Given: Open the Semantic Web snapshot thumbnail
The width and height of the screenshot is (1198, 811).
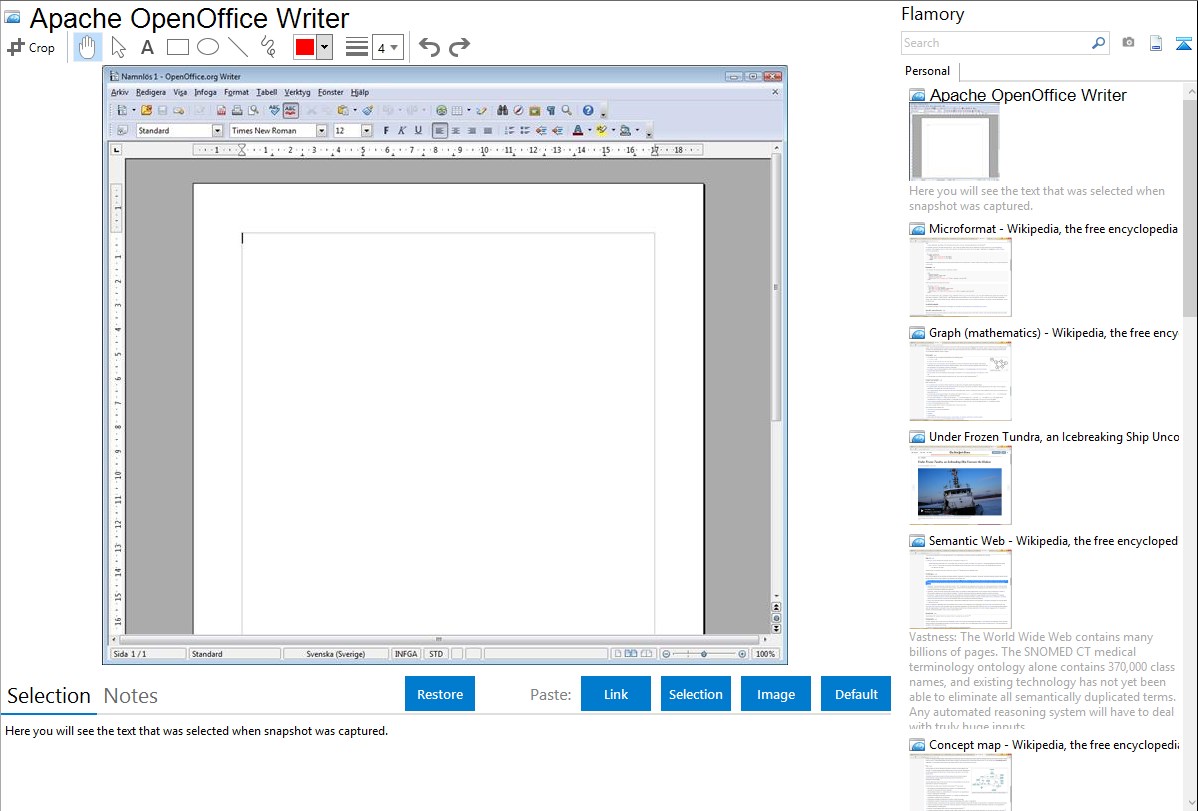Looking at the screenshot, I should [960, 589].
